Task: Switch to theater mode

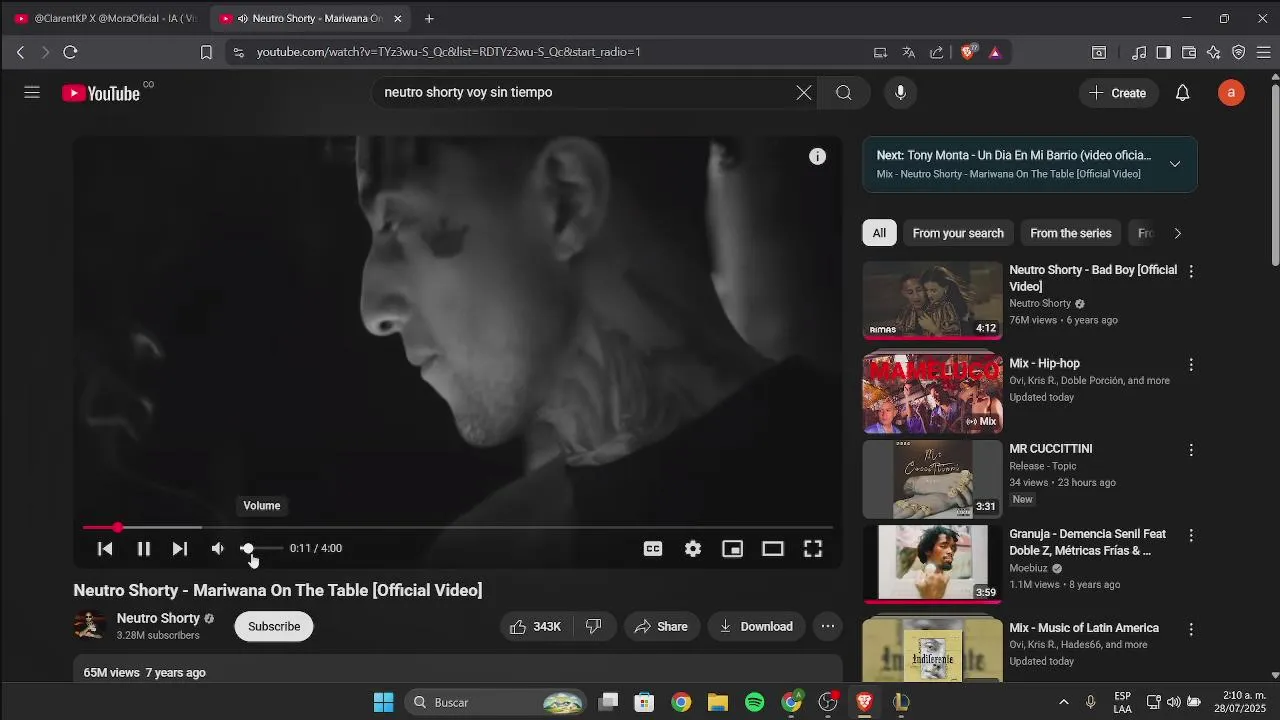Action: [x=773, y=548]
